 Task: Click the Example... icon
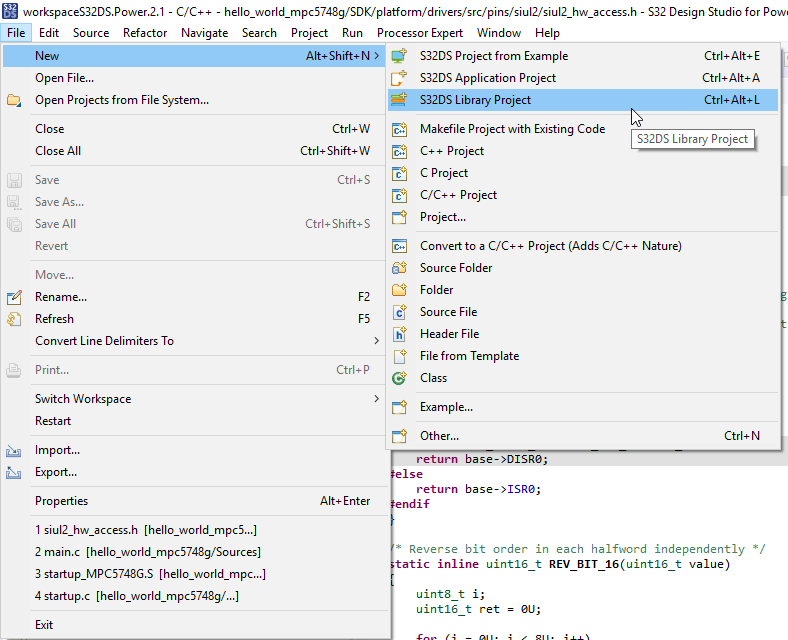click(399, 407)
